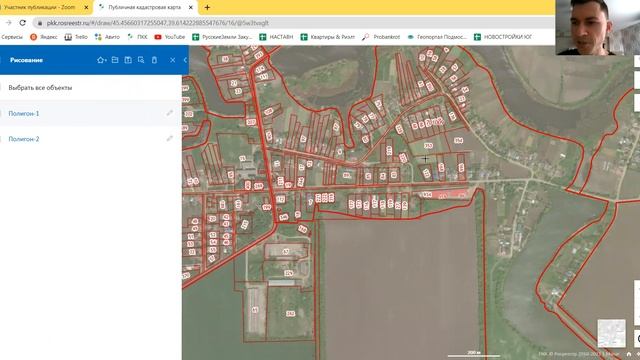Open a new browser tab
The height and width of the screenshot is (360, 640).
207,7
